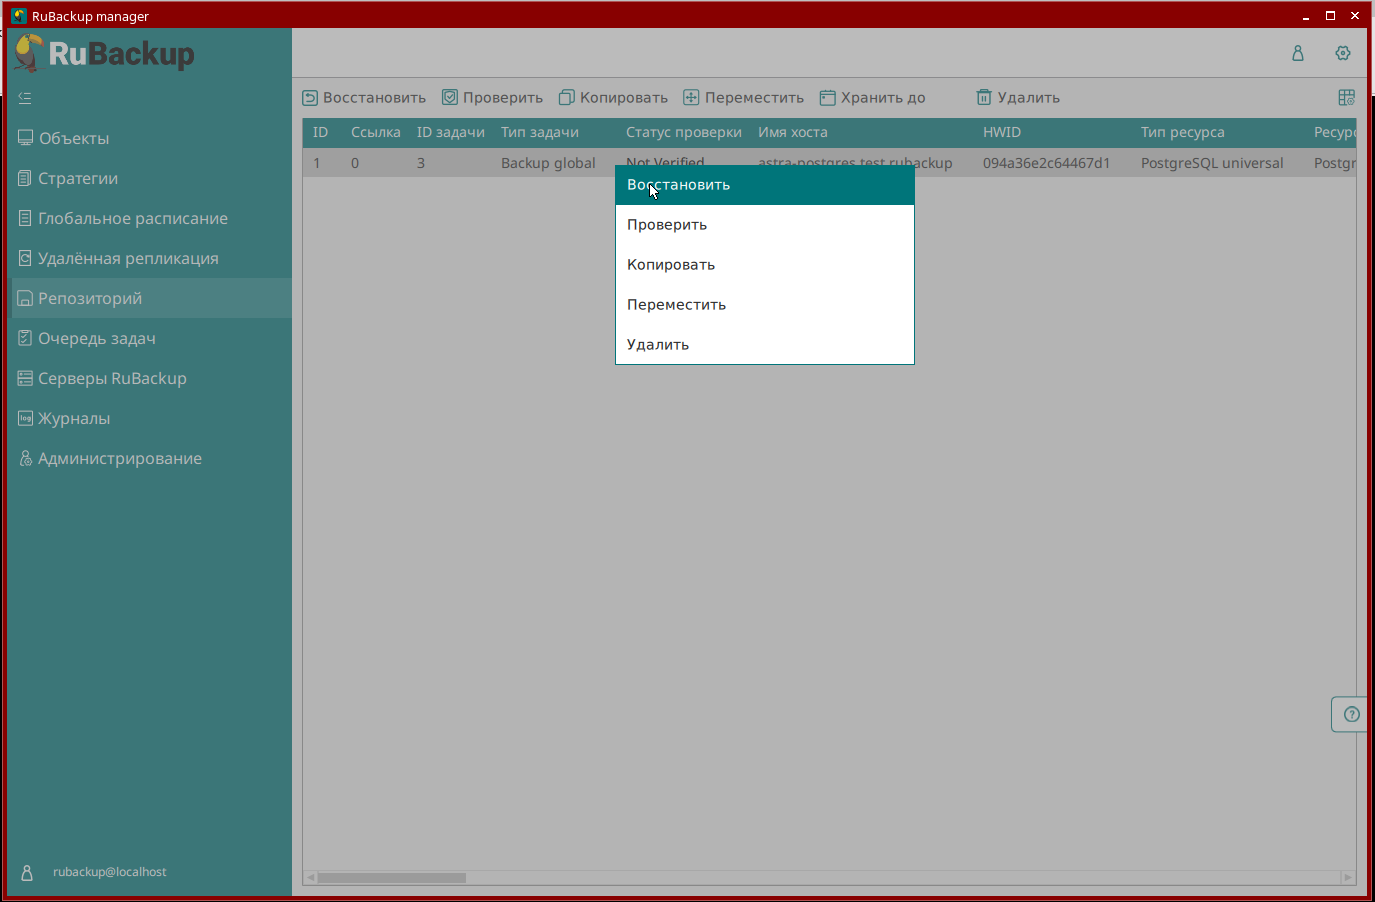Choose Копировать from the context menu
The image size is (1375, 902).
(x=765, y=265)
